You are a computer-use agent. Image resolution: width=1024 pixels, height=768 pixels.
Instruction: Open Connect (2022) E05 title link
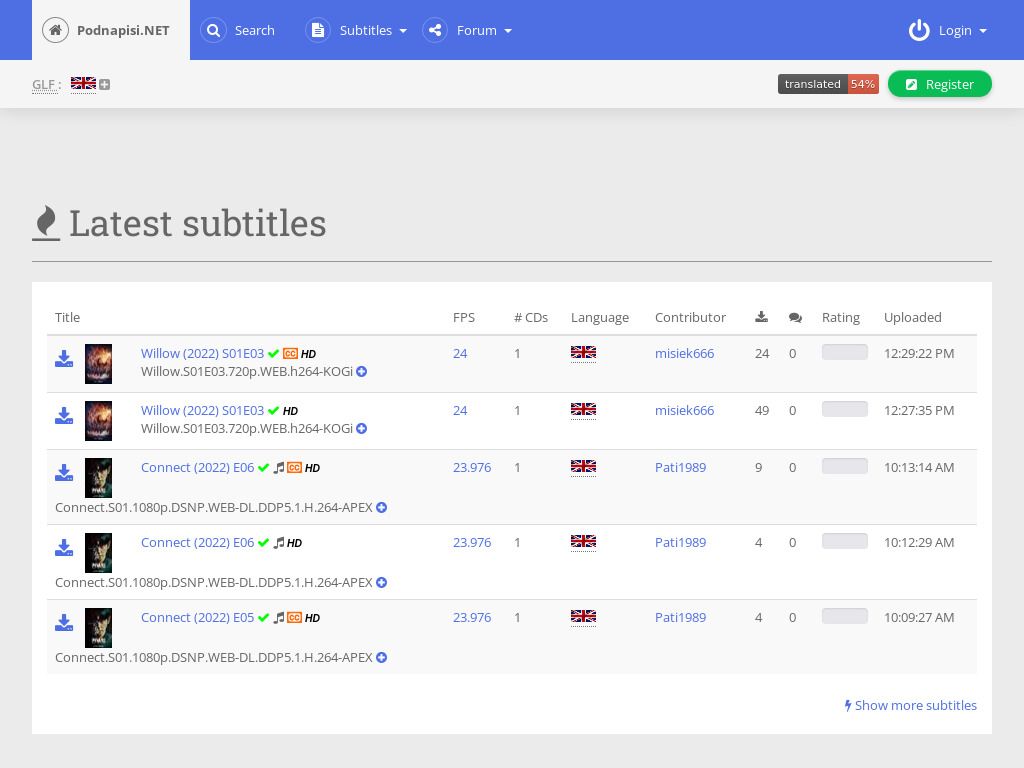197,617
